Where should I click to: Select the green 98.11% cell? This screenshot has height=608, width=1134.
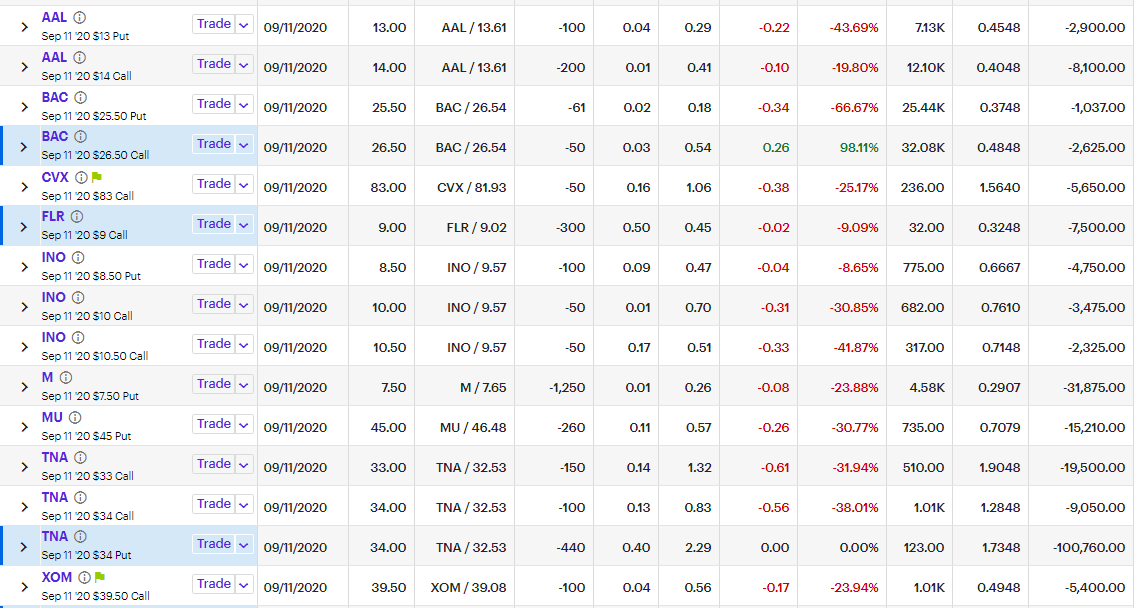tap(859, 147)
